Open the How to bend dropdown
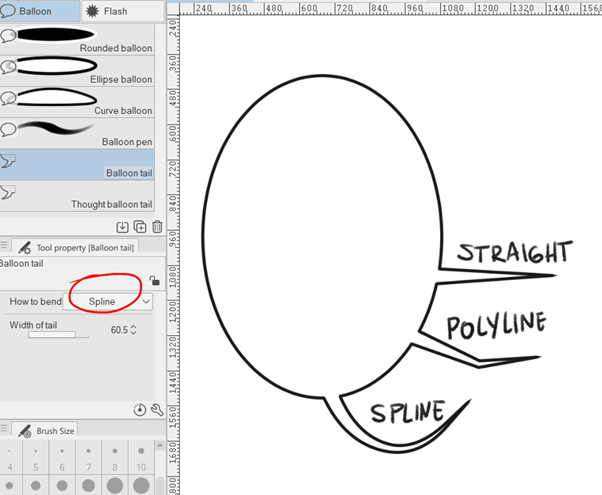 click(109, 301)
